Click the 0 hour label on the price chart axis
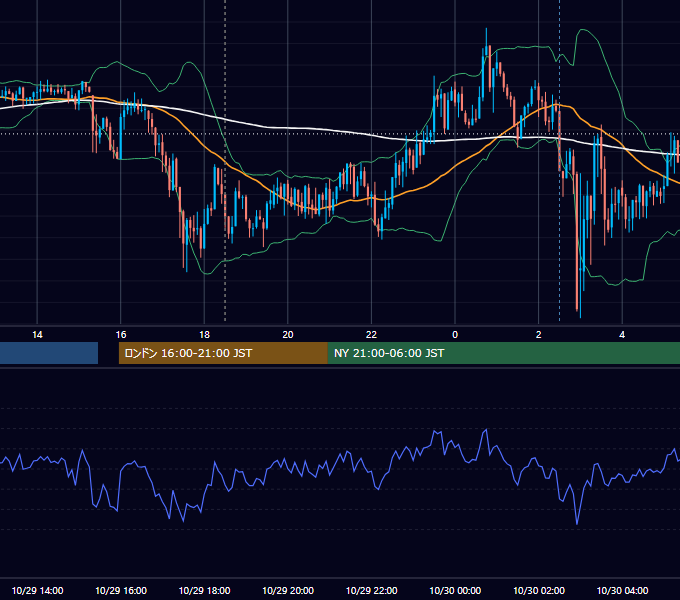 tap(455, 335)
